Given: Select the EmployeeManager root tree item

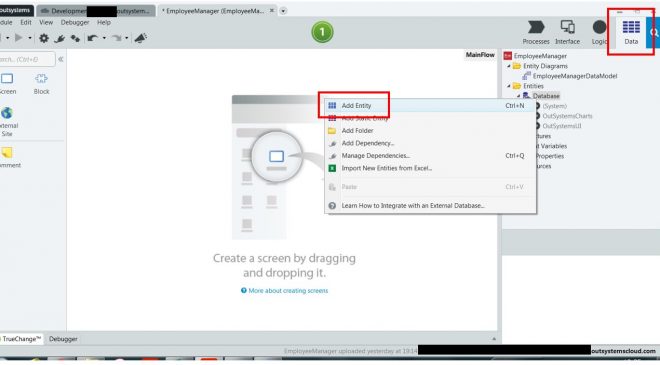Looking at the screenshot, I should click(x=540, y=56).
